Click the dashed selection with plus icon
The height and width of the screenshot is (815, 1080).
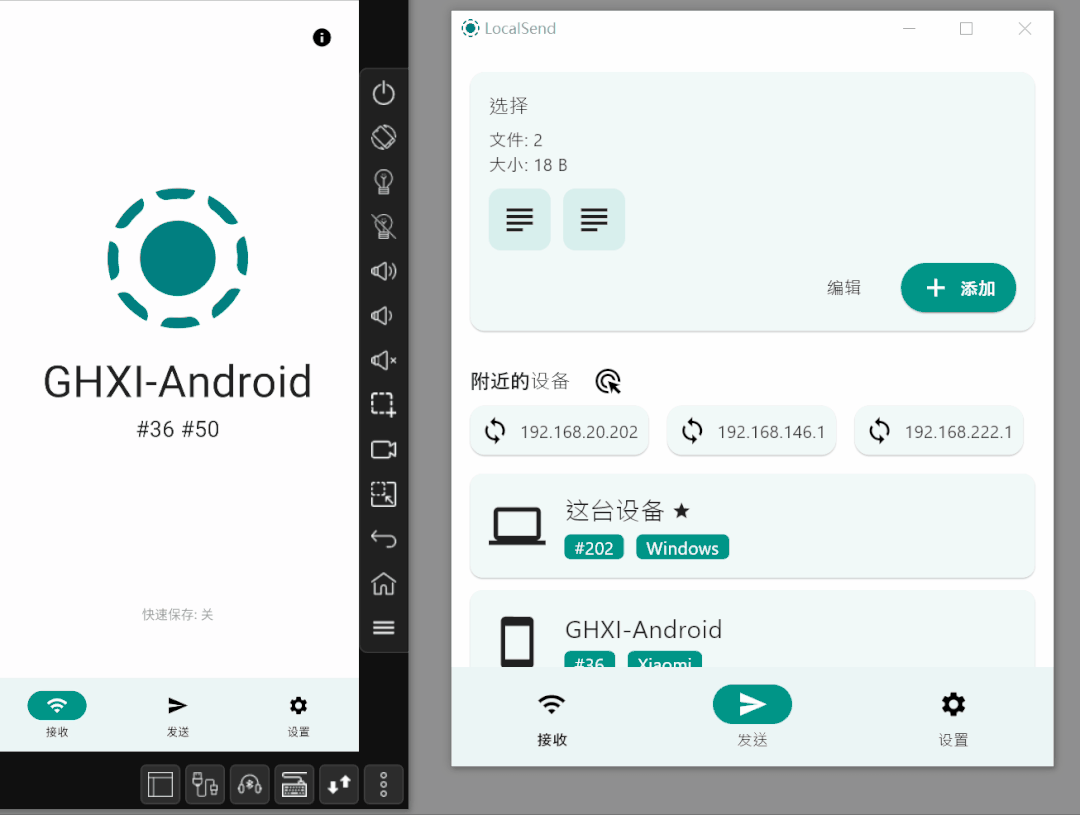tap(384, 405)
